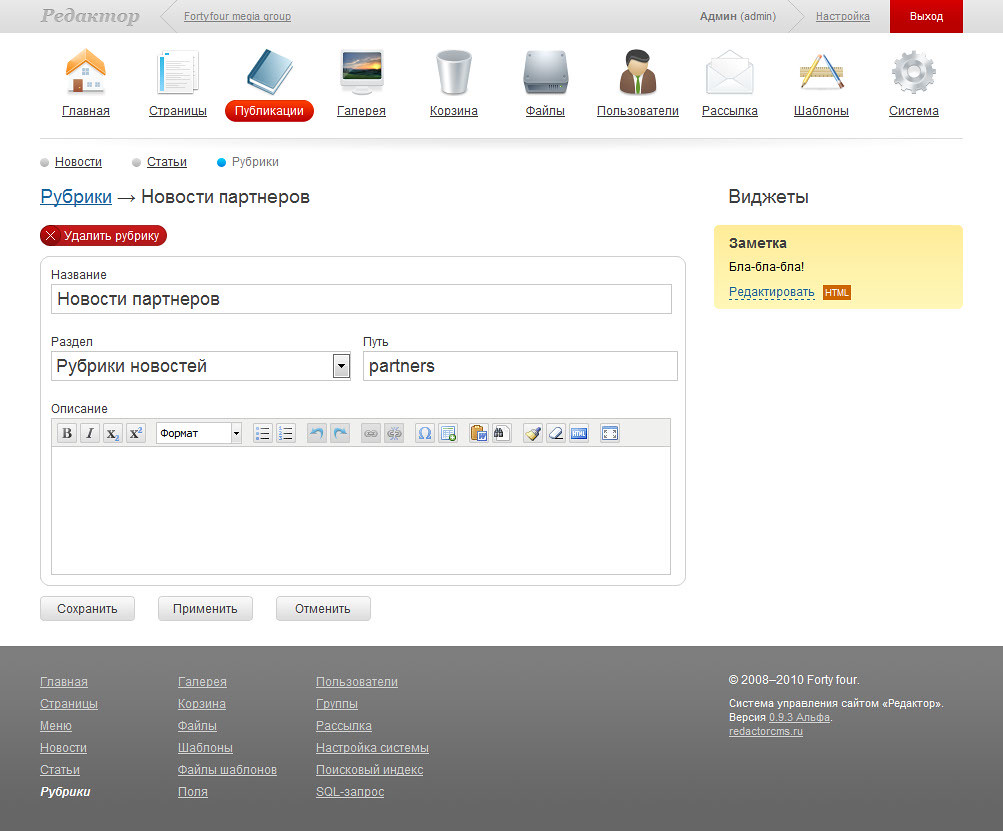
Task: Switch to the Статьи tab
Action: click(x=166, y=162)
